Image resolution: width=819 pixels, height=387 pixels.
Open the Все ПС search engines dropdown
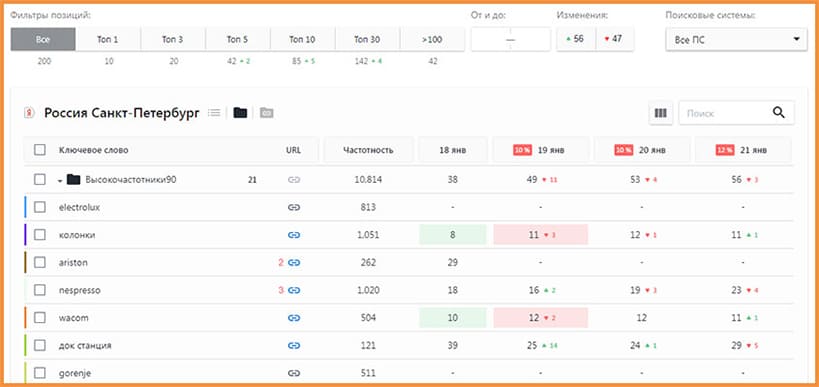point(736,40)
